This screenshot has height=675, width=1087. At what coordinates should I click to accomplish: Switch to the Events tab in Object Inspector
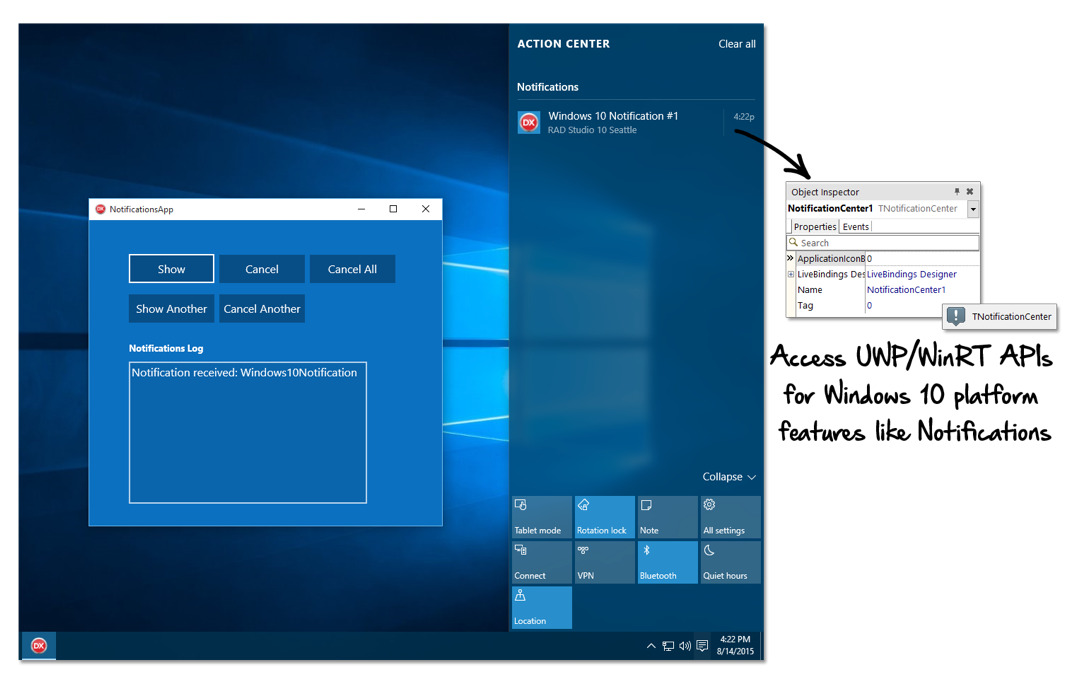[855, 227]
